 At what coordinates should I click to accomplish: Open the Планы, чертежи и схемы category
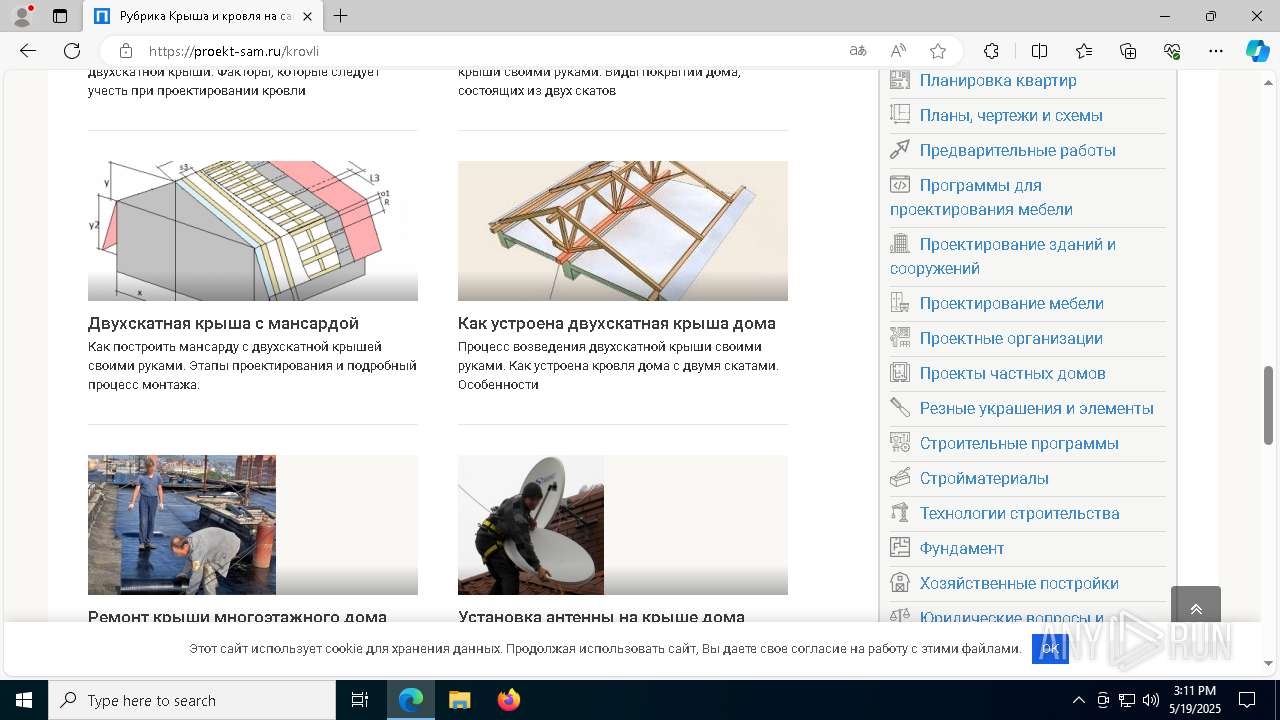[1011, 115]
